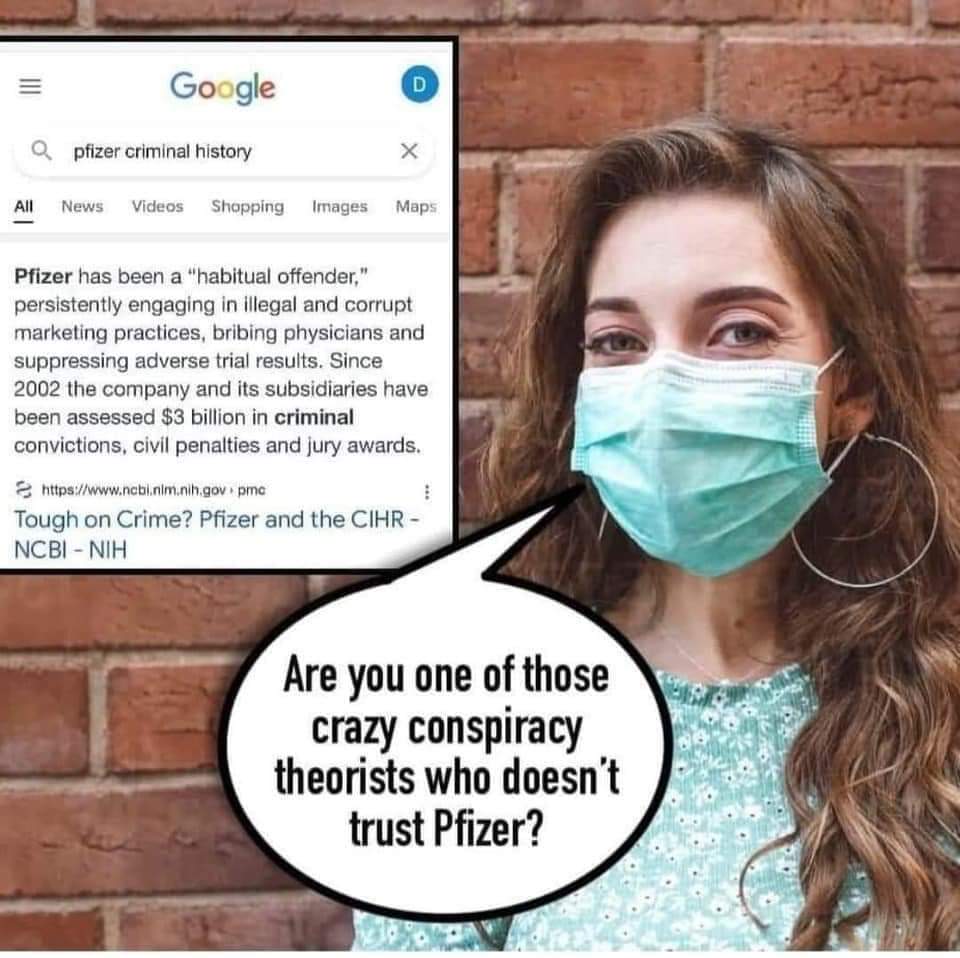The width and height of the screenshot is (960, 958).
Task: Click the bold 'Pfizer' word in snippet
Action: [x=43, y=277]
